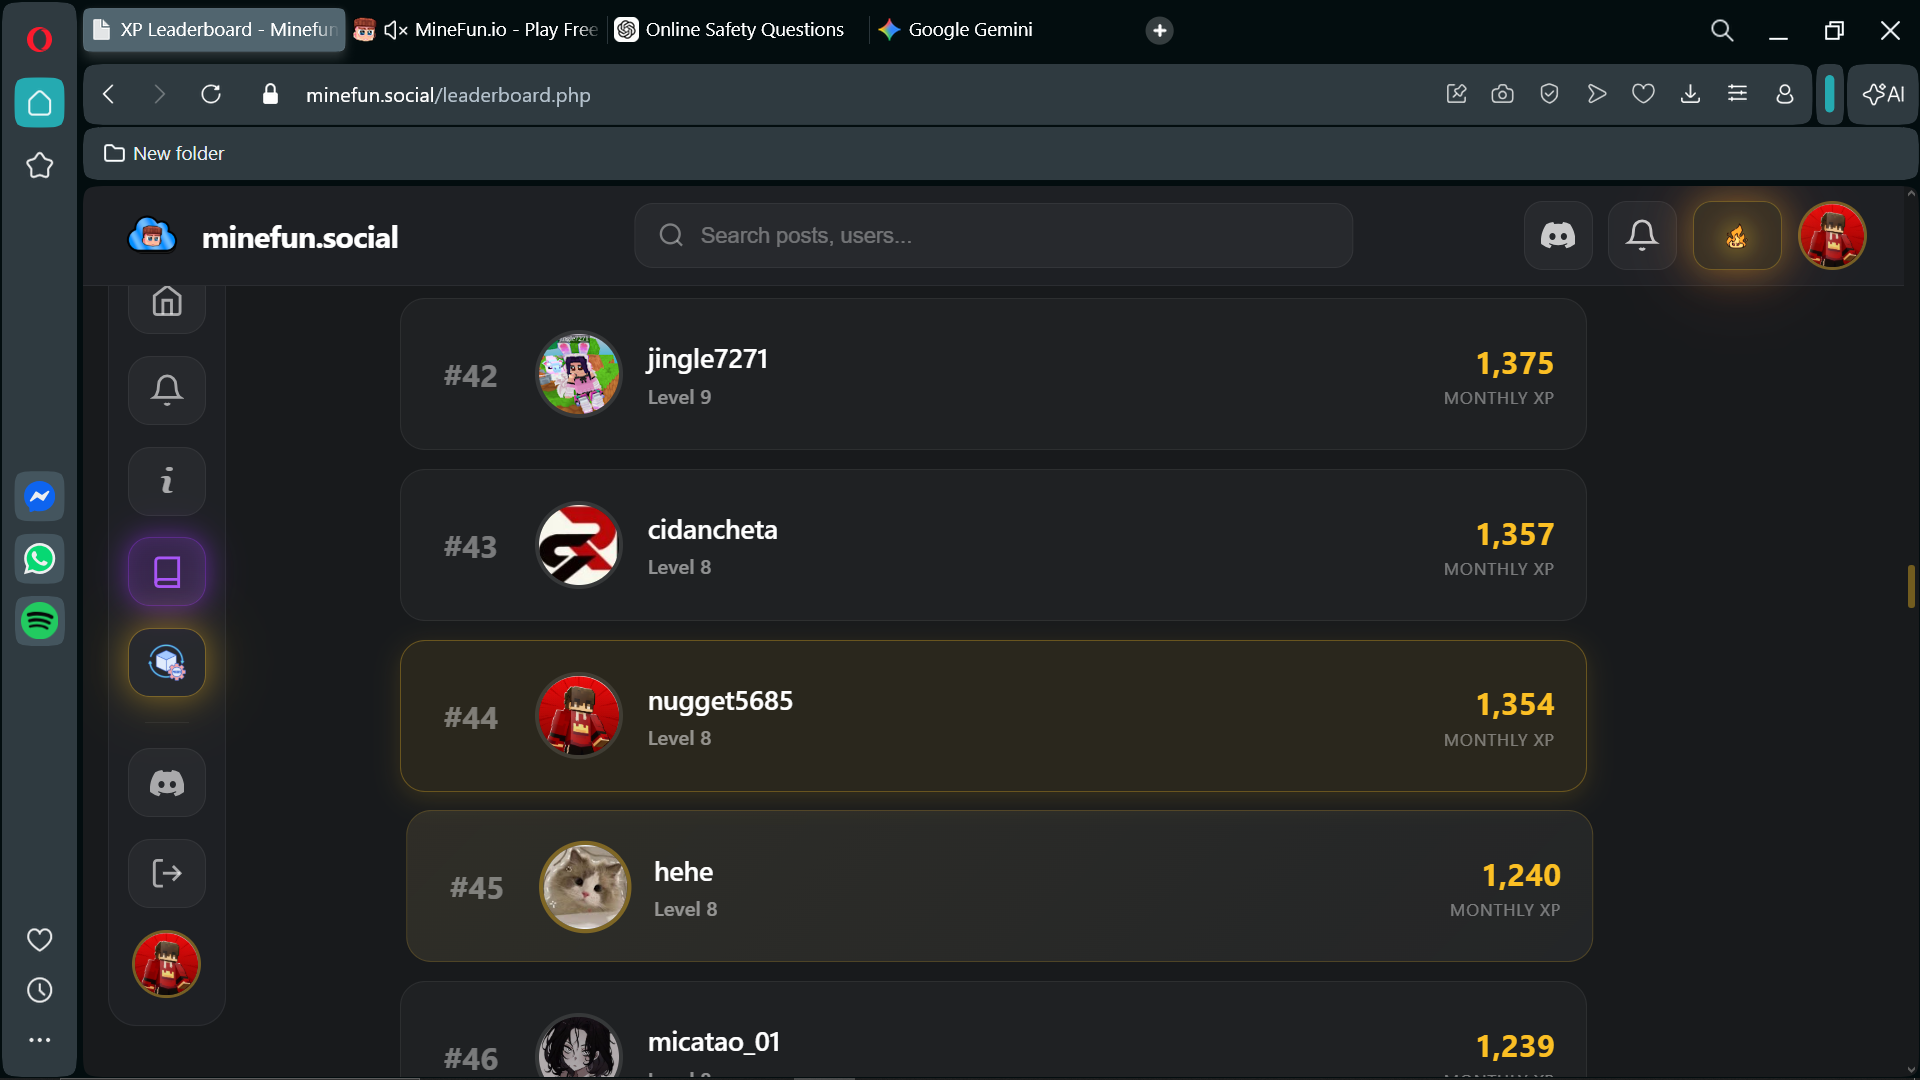Open WhatsApp in the Opera sidebar

(40, 559)
